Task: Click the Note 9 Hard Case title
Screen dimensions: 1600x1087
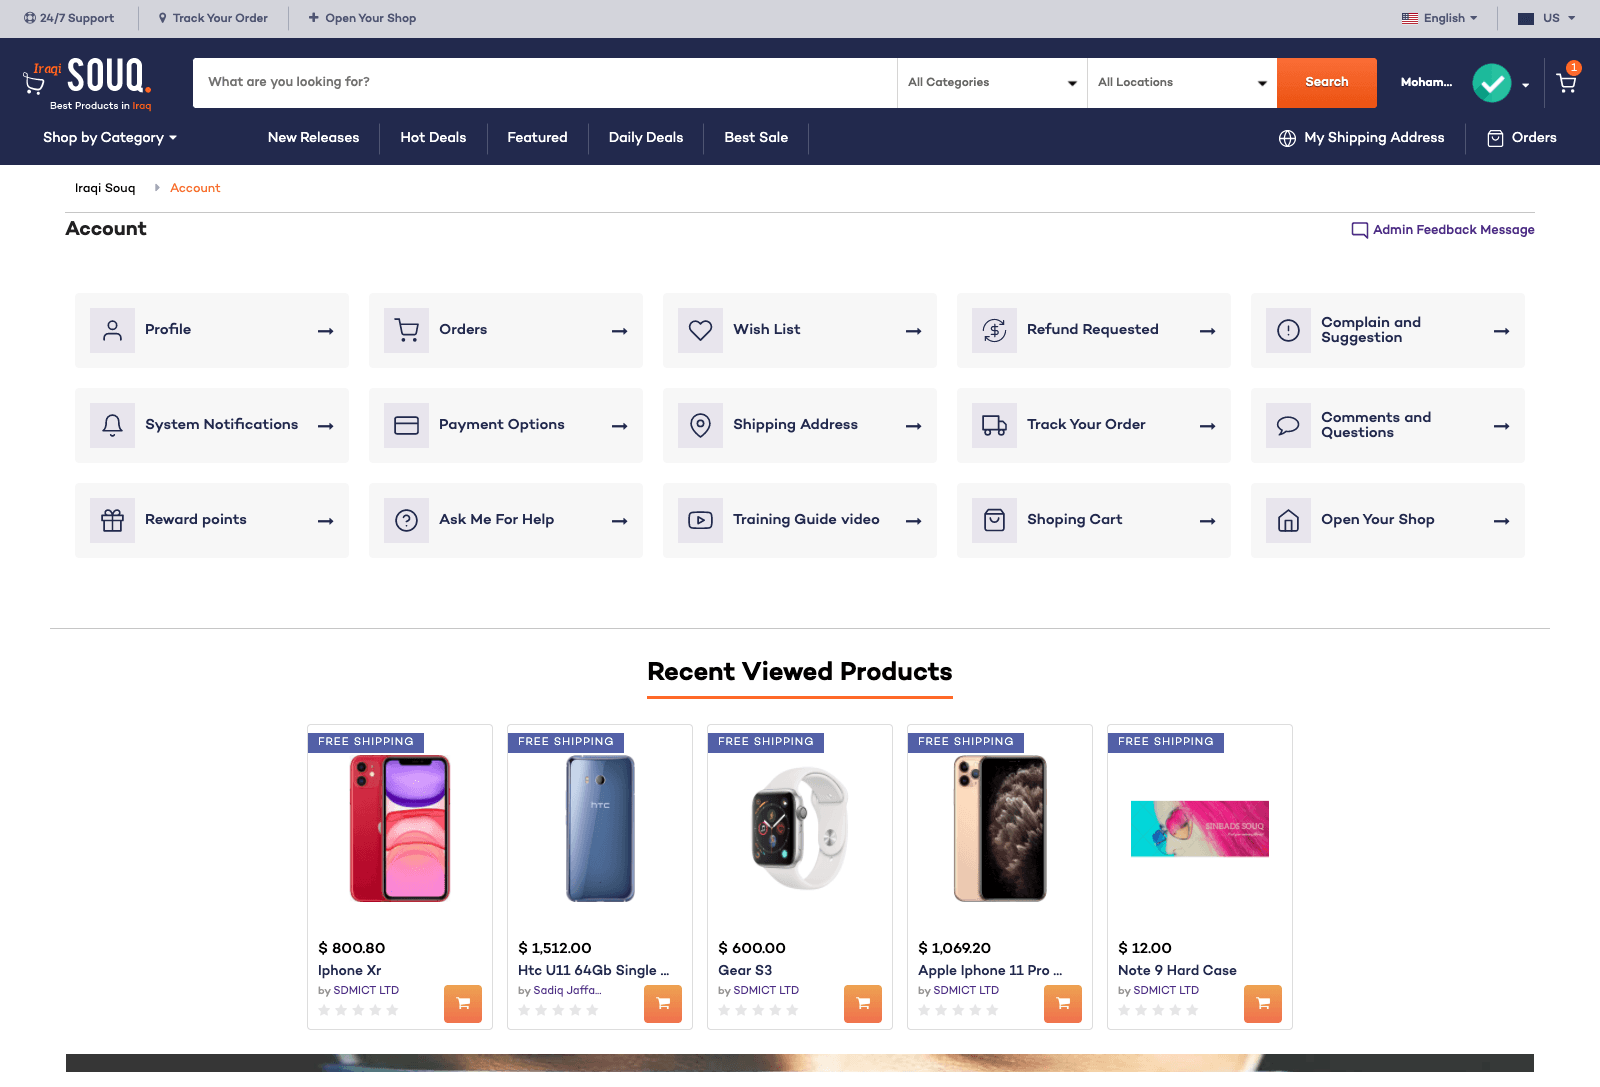Action: point(1177,971)
